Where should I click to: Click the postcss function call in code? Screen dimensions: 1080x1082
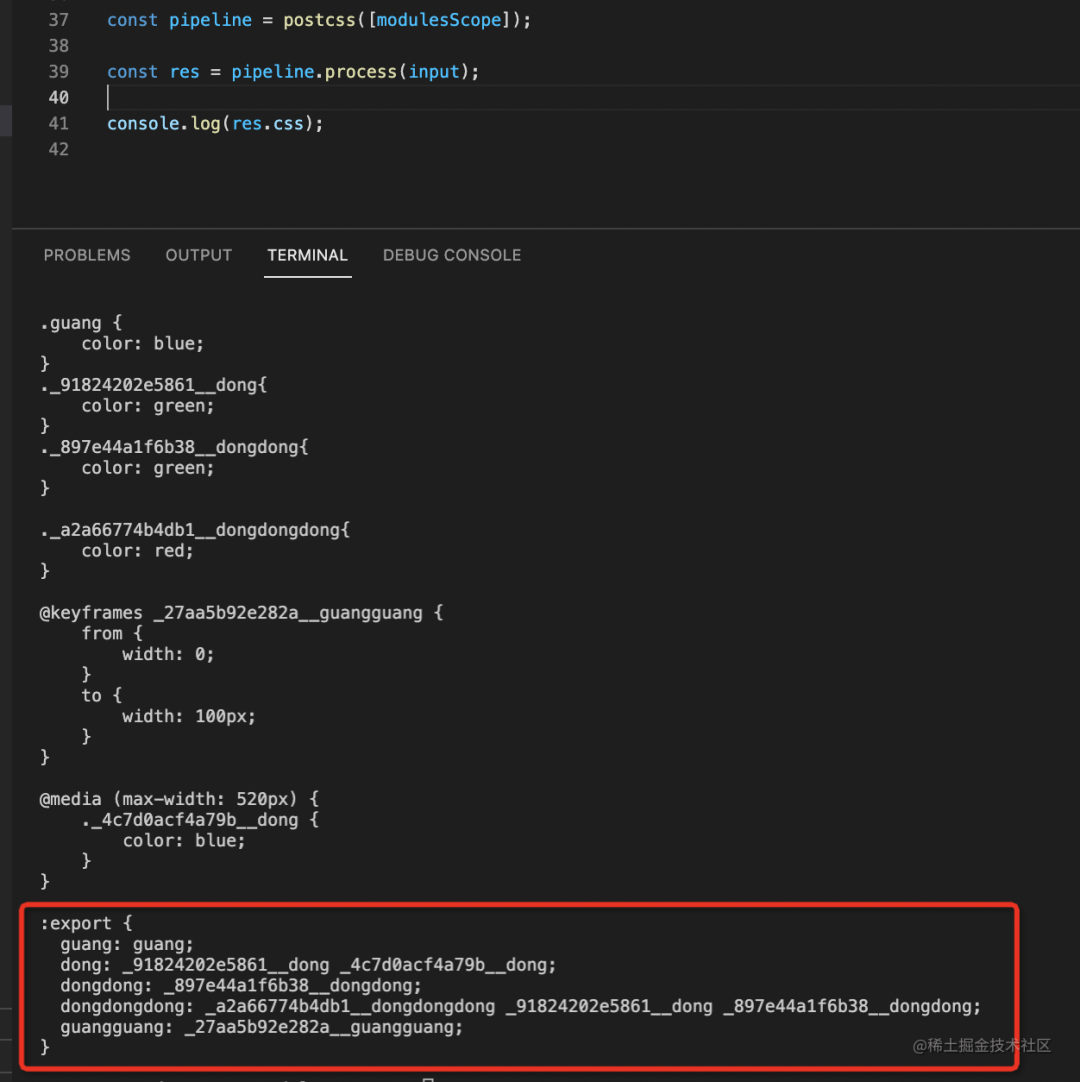(319, 20)
